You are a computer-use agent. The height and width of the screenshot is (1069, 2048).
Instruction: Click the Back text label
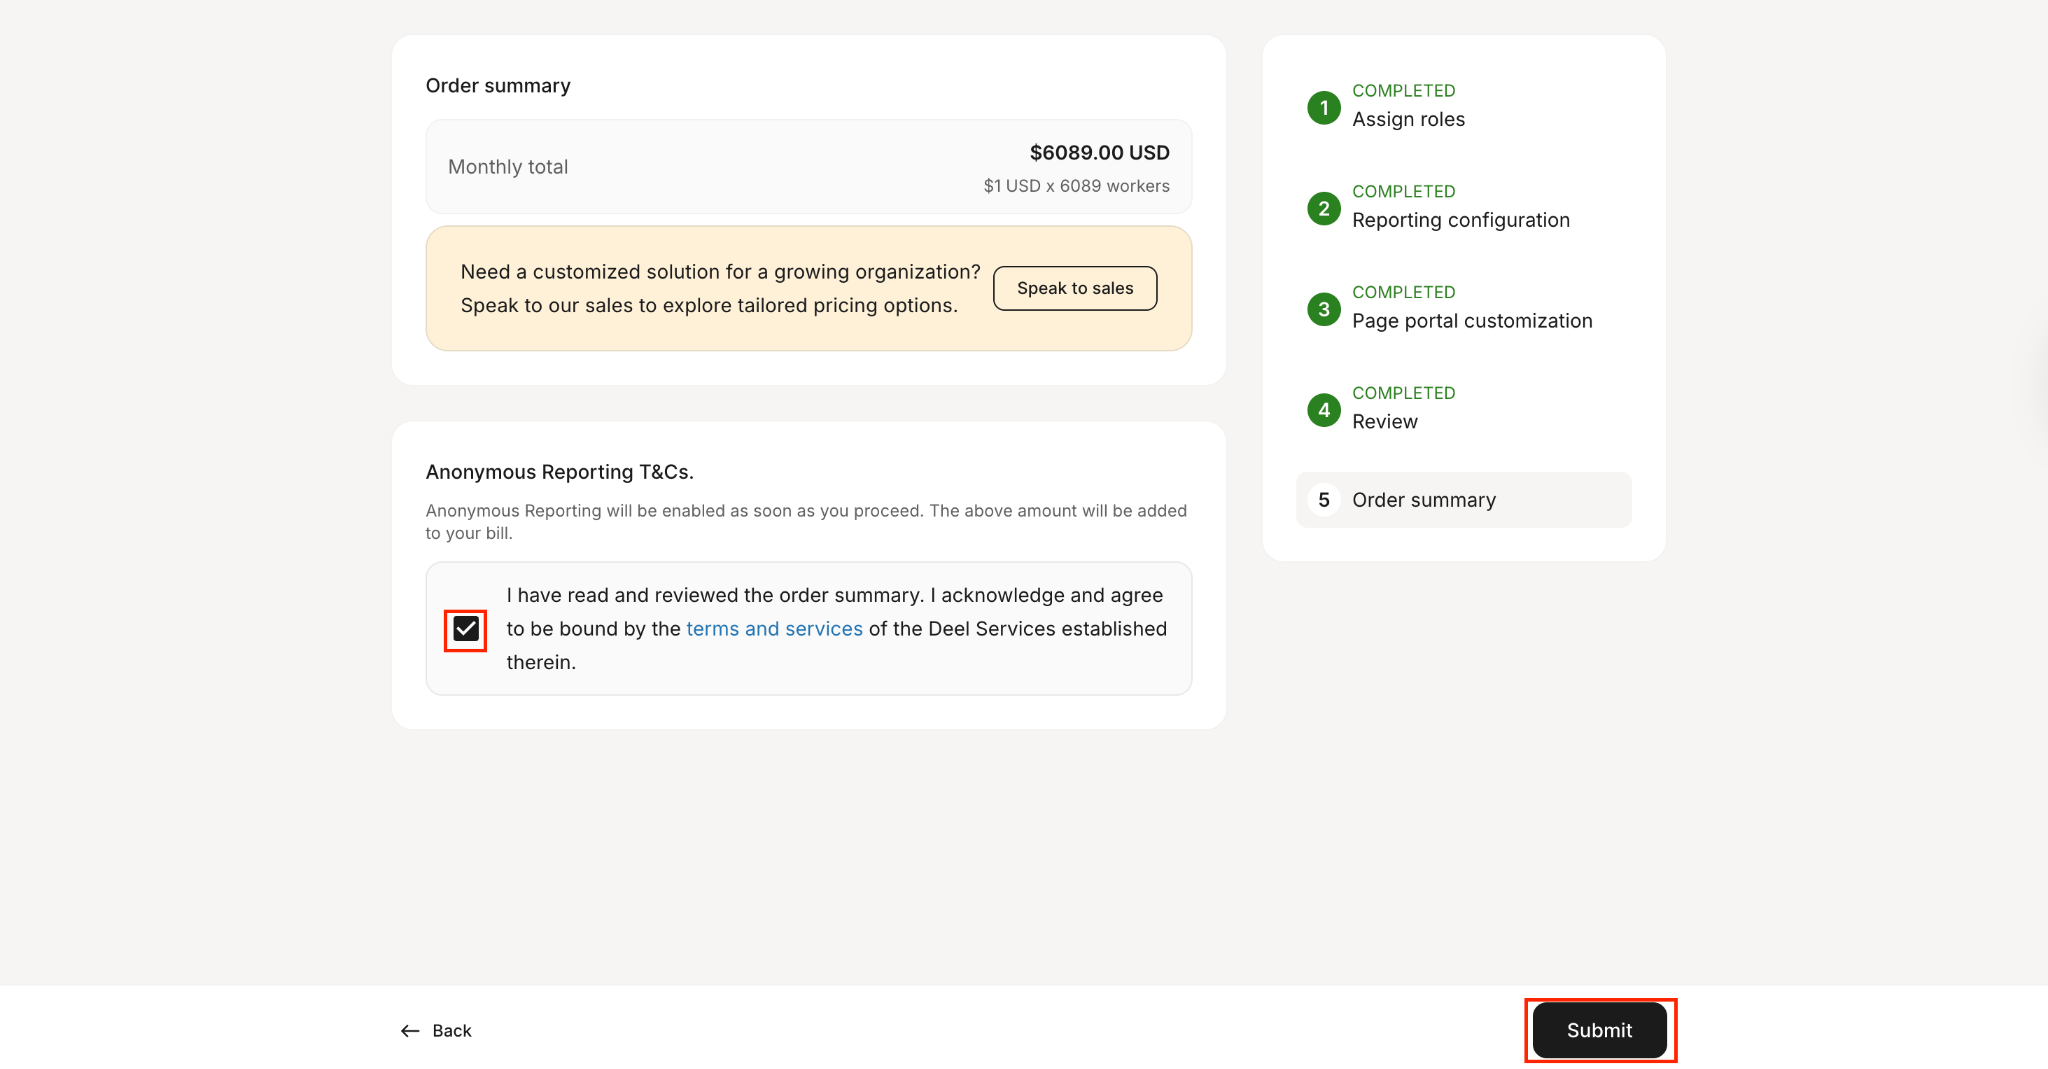click(452, 1031)
